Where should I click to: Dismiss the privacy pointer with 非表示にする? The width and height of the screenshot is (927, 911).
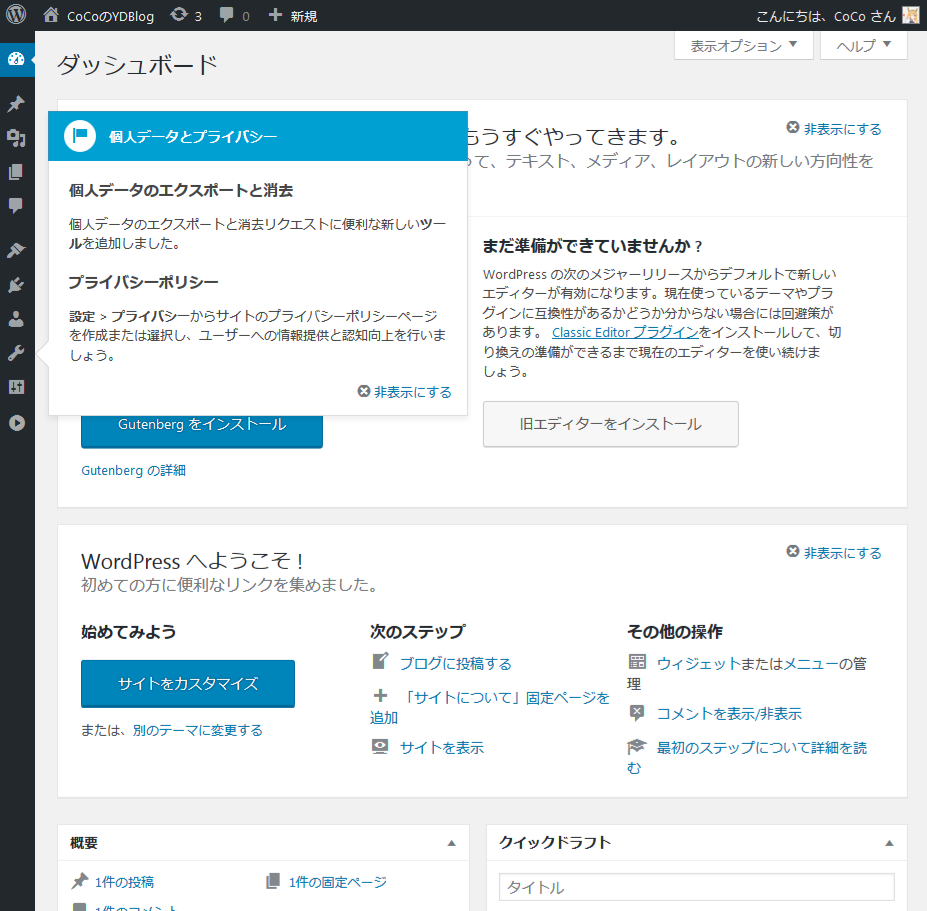pos(405,392)
